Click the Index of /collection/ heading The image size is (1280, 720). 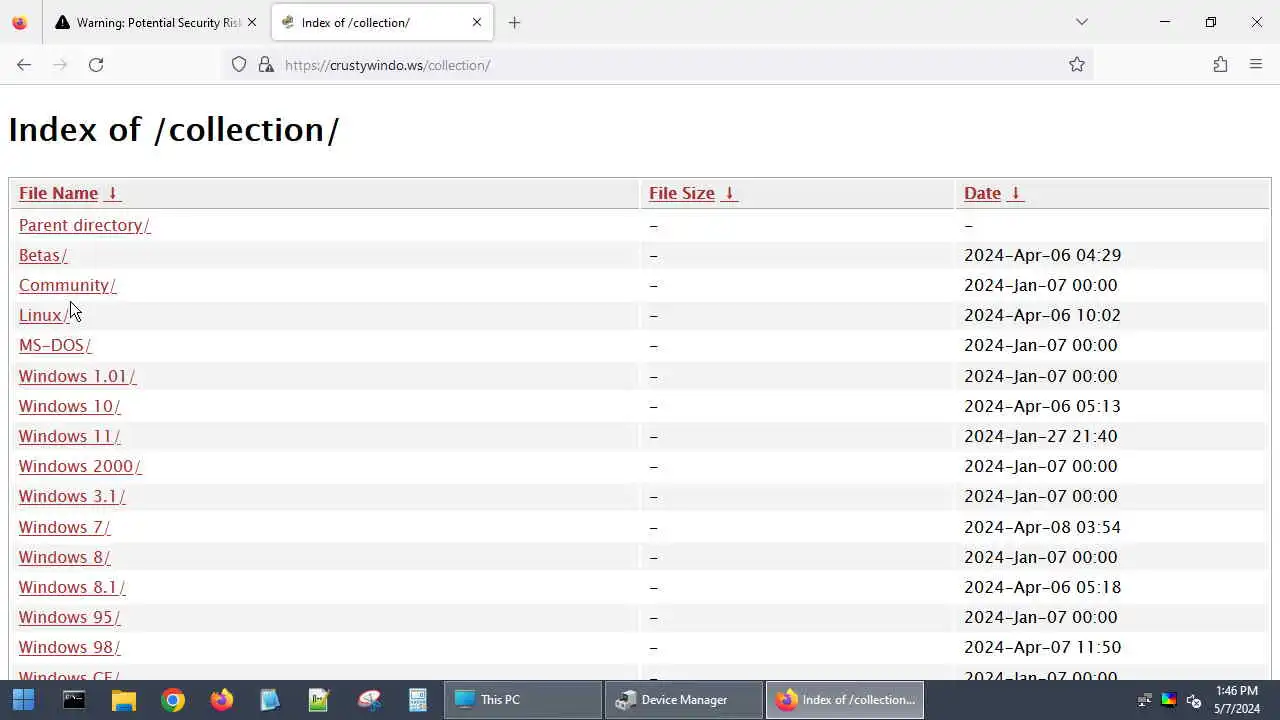174,130
